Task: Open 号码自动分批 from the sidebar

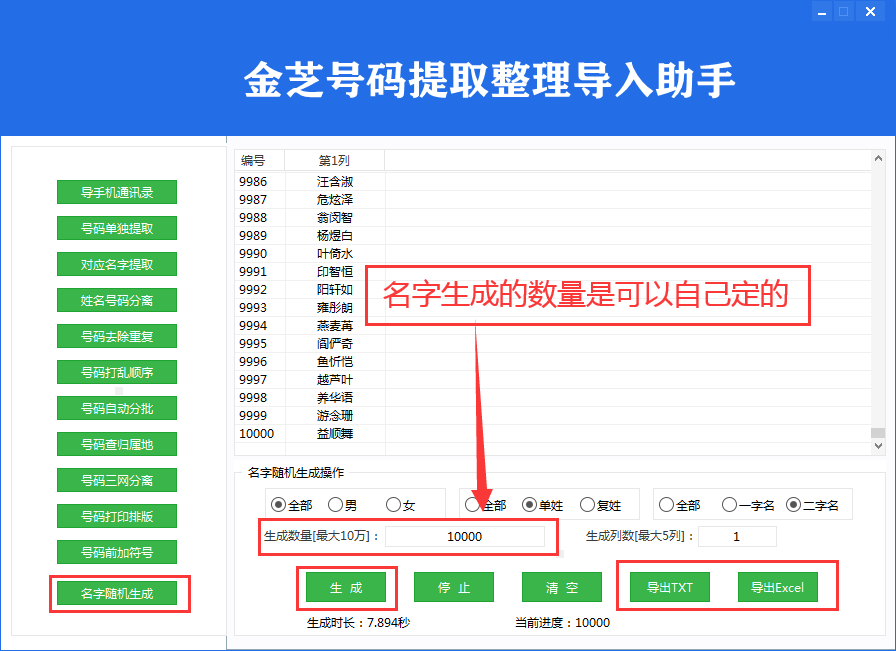Action: pyautogui.click(x=117, y=407)
